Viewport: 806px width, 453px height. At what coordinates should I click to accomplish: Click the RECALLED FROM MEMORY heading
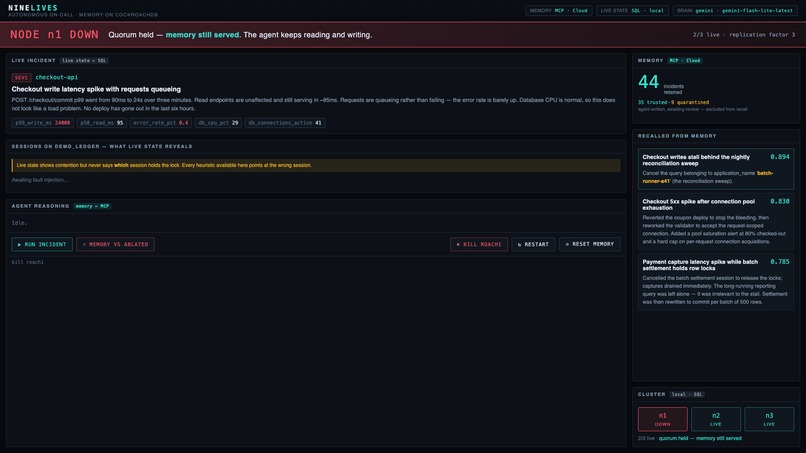pyautogui.click(x=677, y=136)
